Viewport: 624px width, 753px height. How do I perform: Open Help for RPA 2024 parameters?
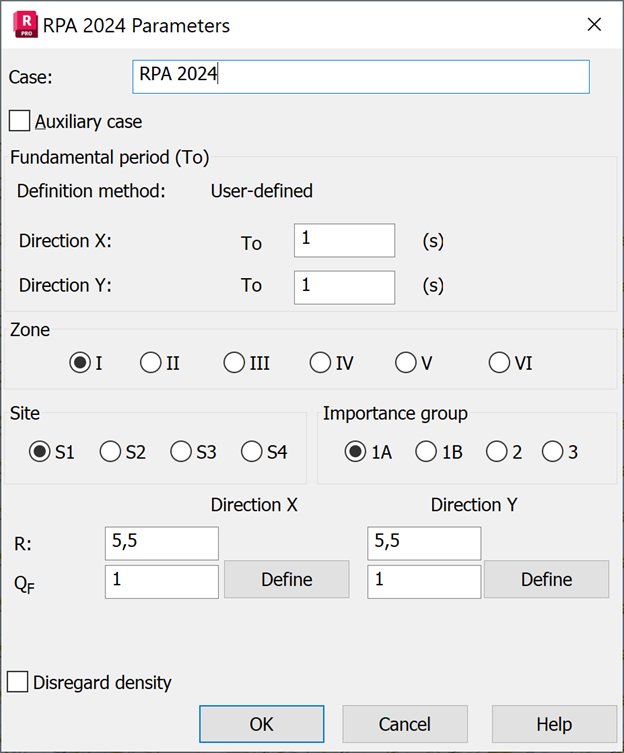[553, 724]
